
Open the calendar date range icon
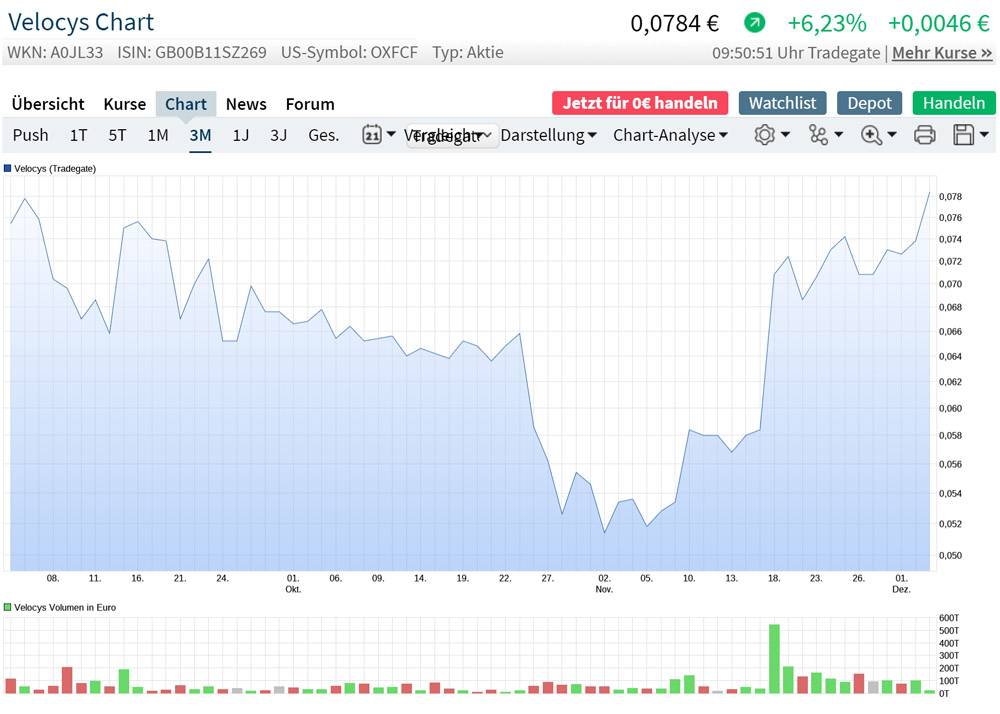click(372, 135)
